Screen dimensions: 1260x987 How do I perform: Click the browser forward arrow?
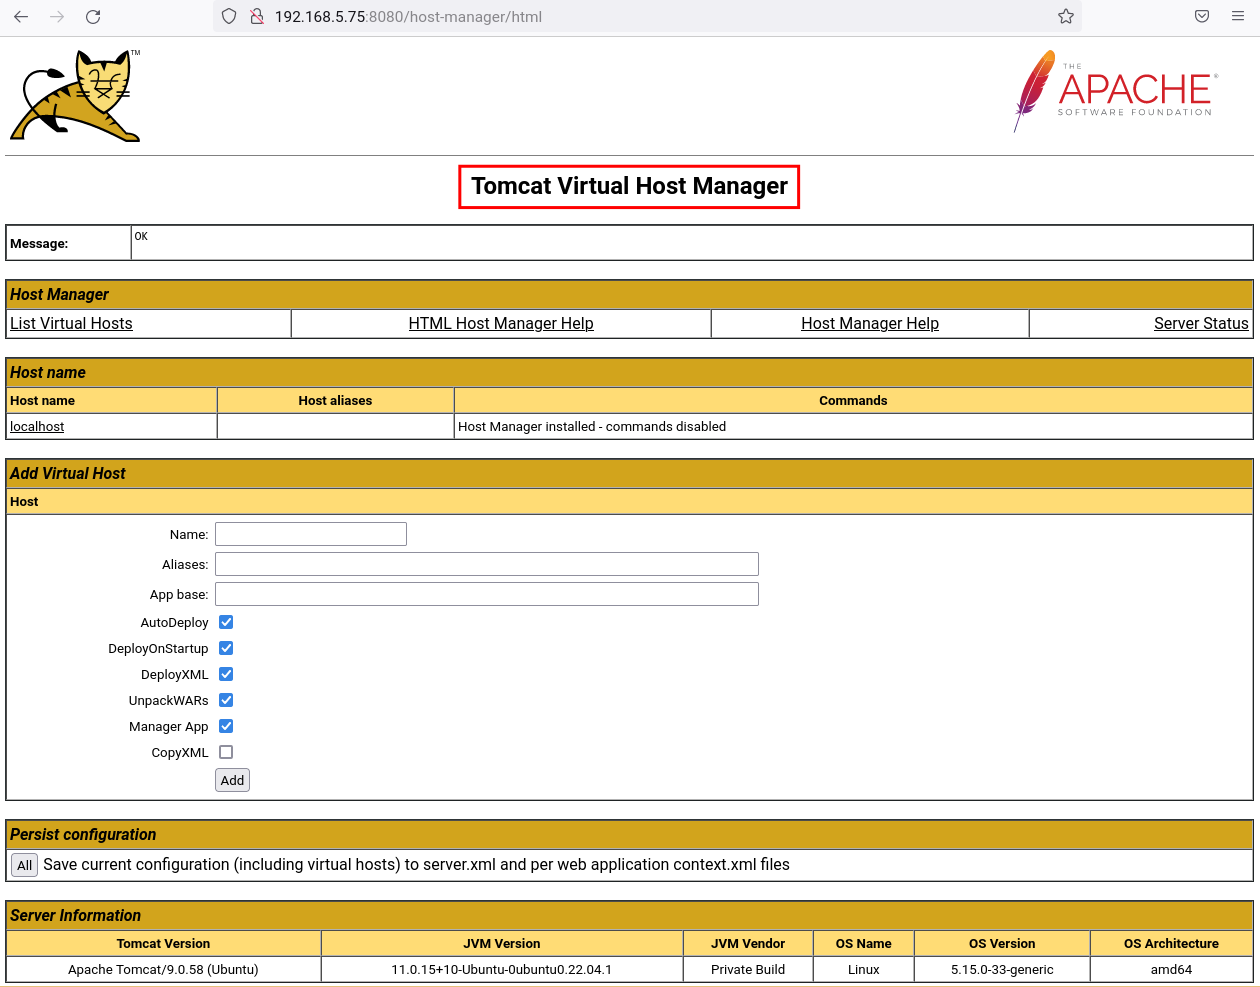[x=57, y=17]
